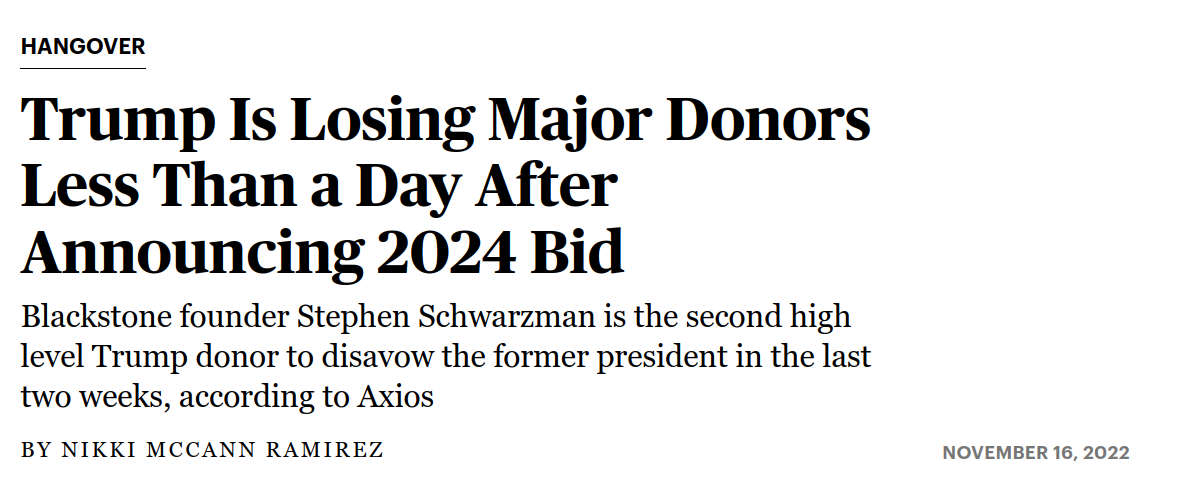Viewport: 1192px width, 489px height.
Task: Click the word 'Blackstone' in the summary
Action: click(96, 316)
